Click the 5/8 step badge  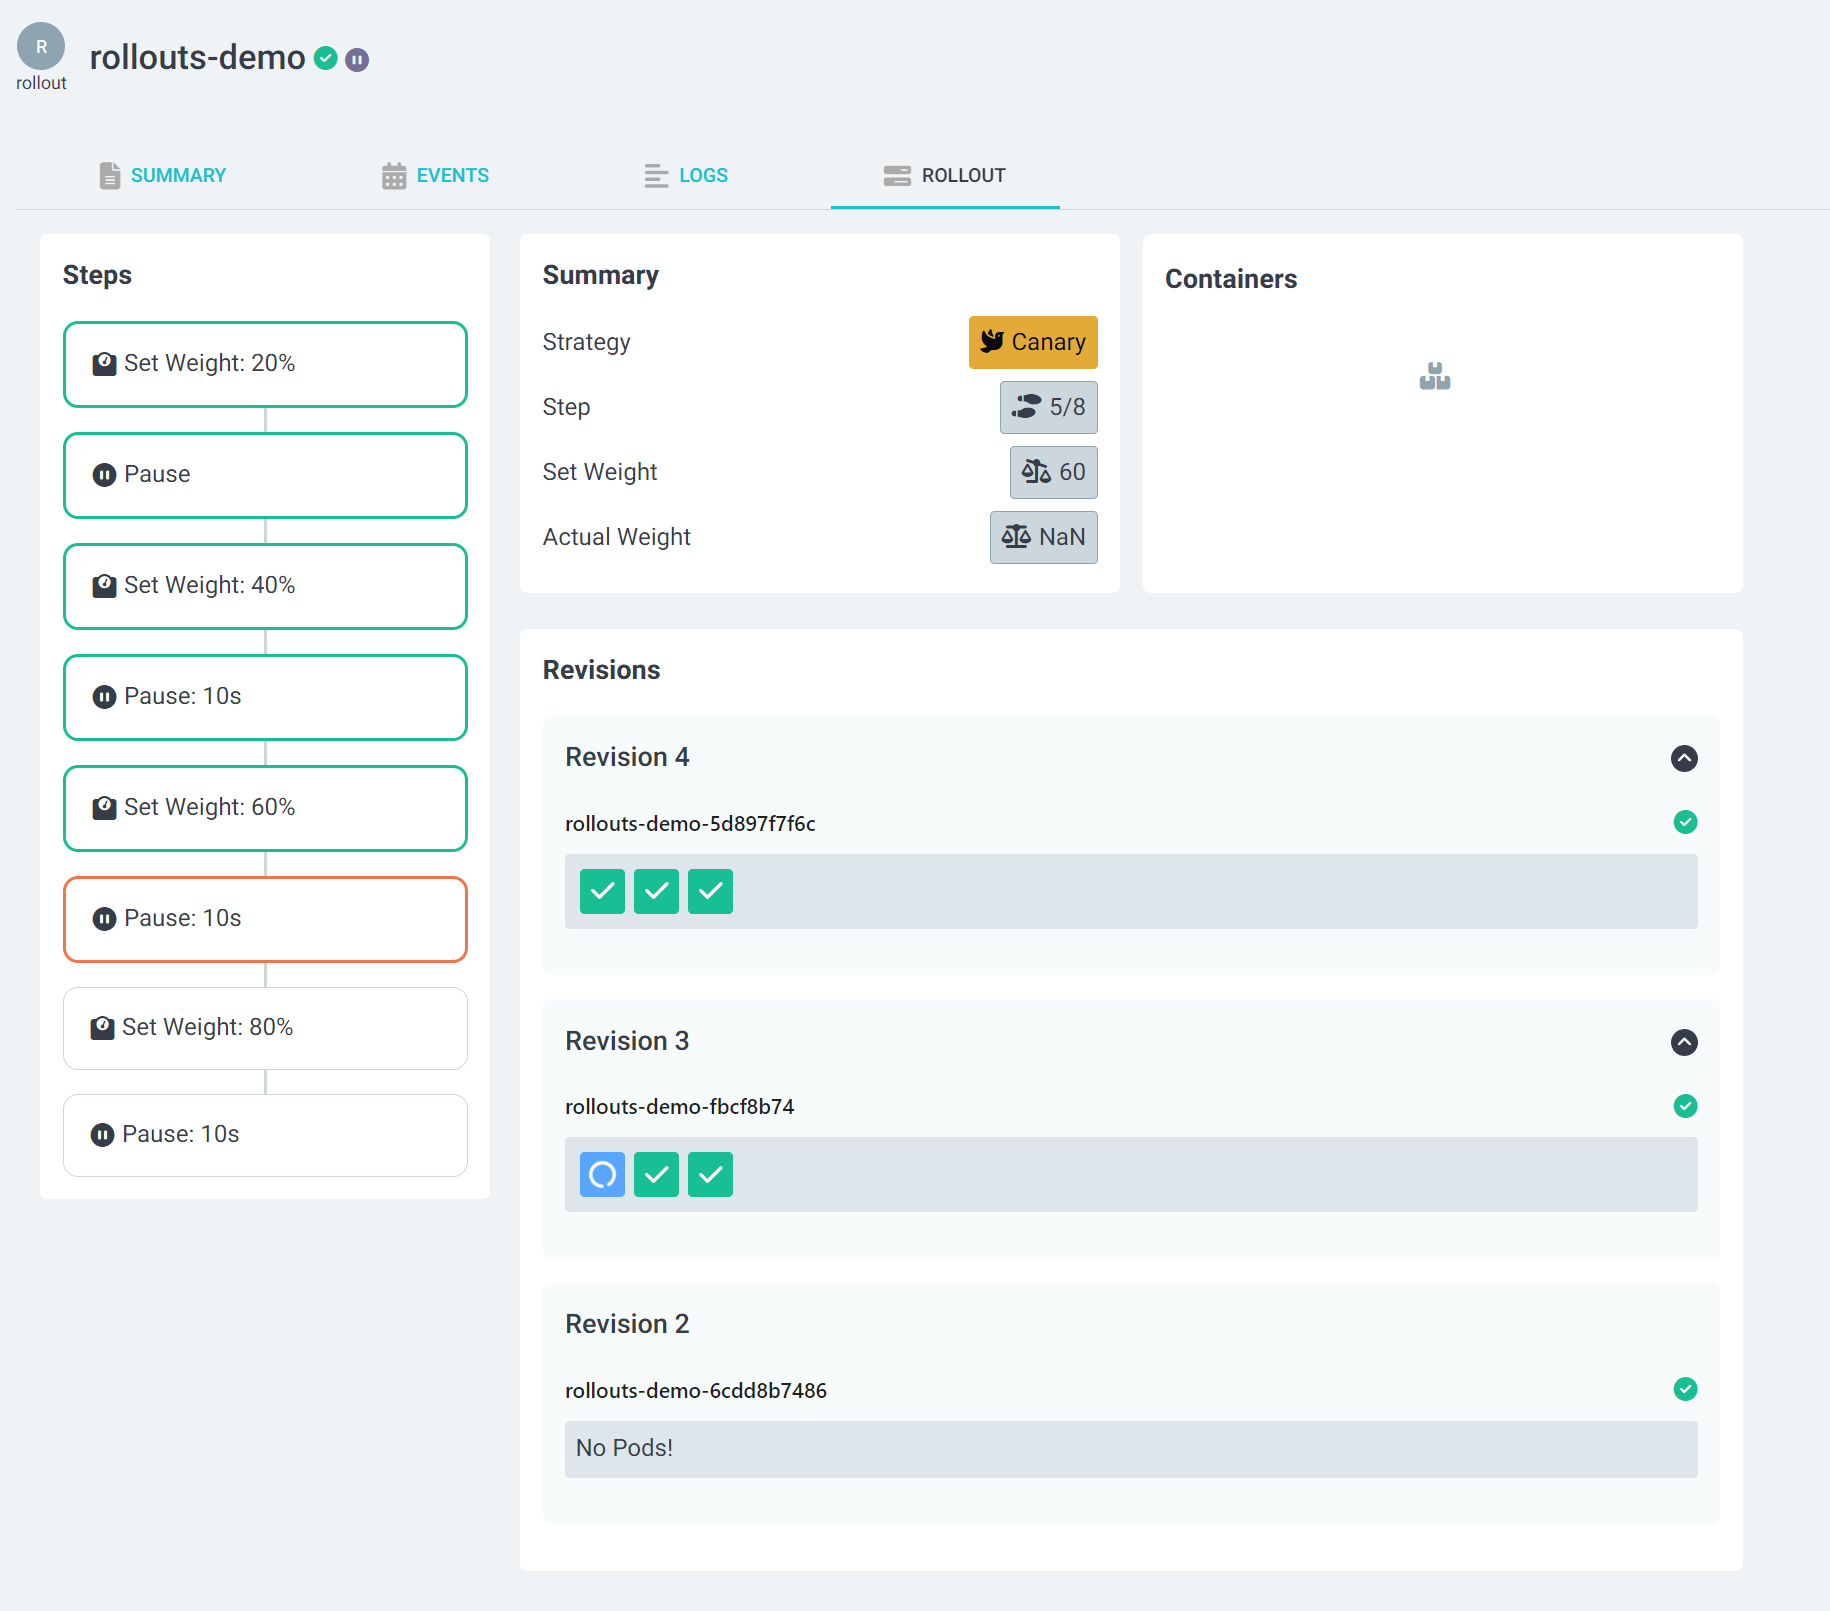[1048, 407]
